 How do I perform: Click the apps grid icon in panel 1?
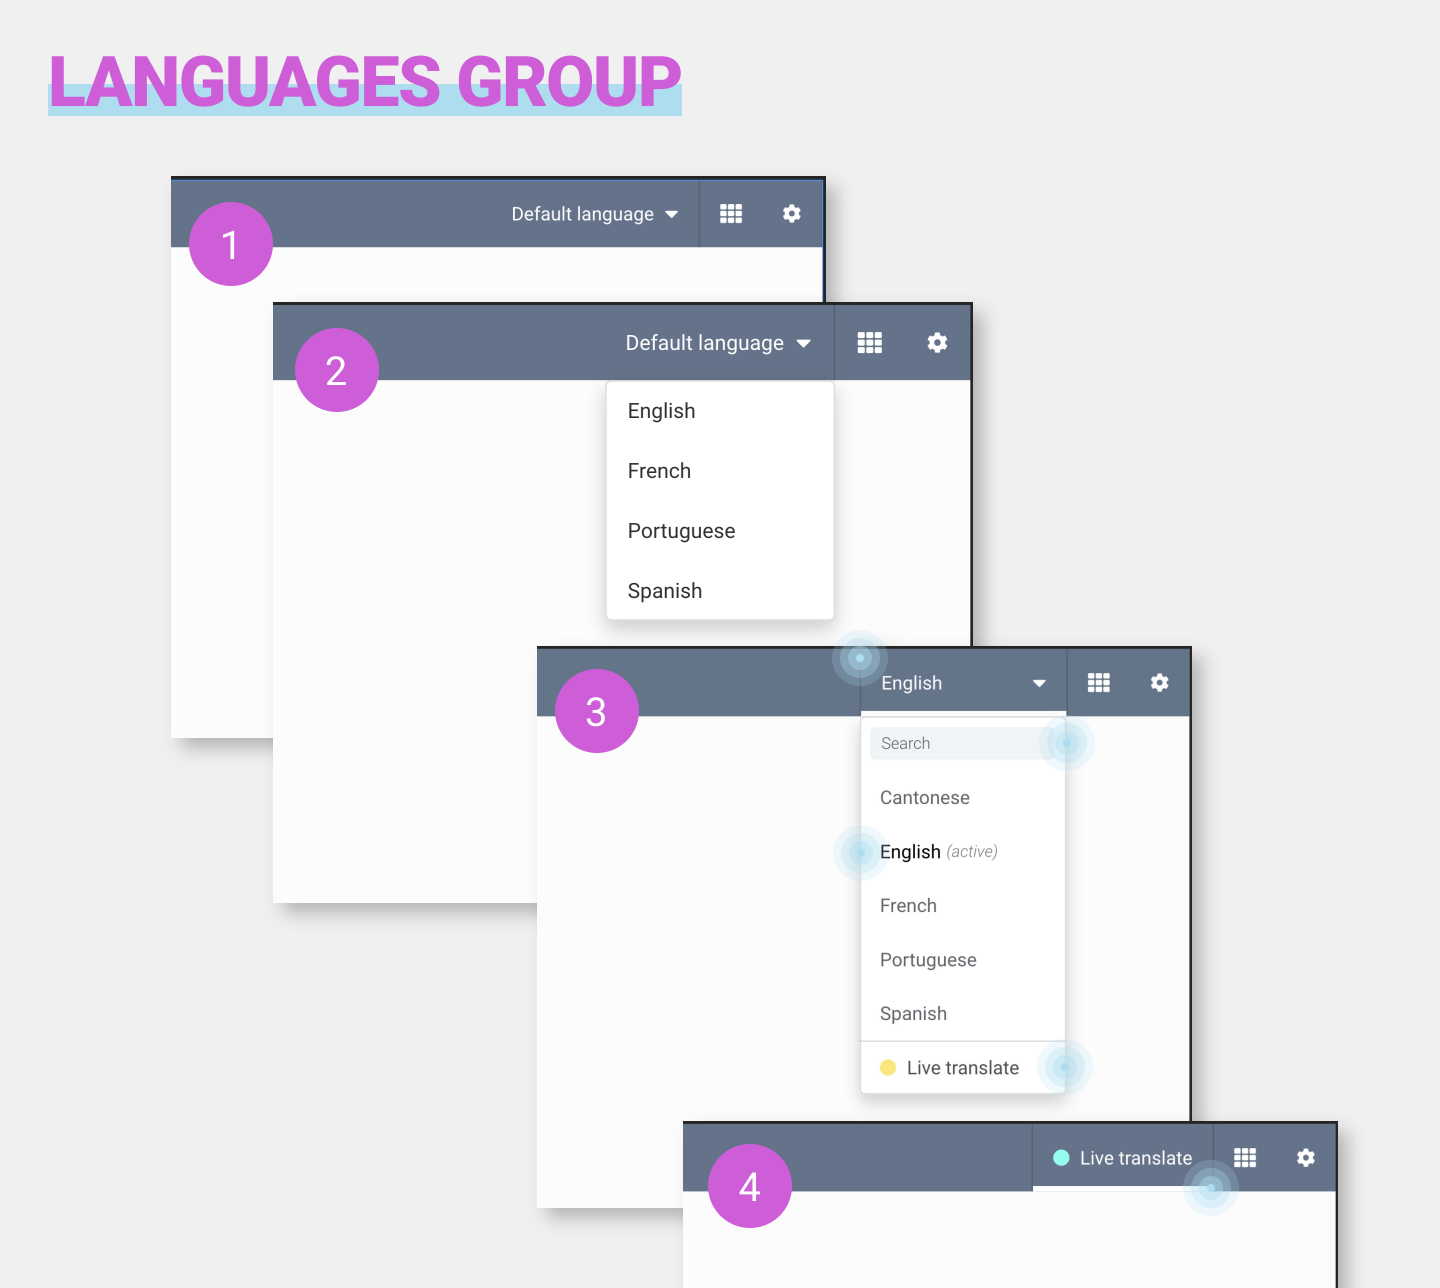pos(730,213)
